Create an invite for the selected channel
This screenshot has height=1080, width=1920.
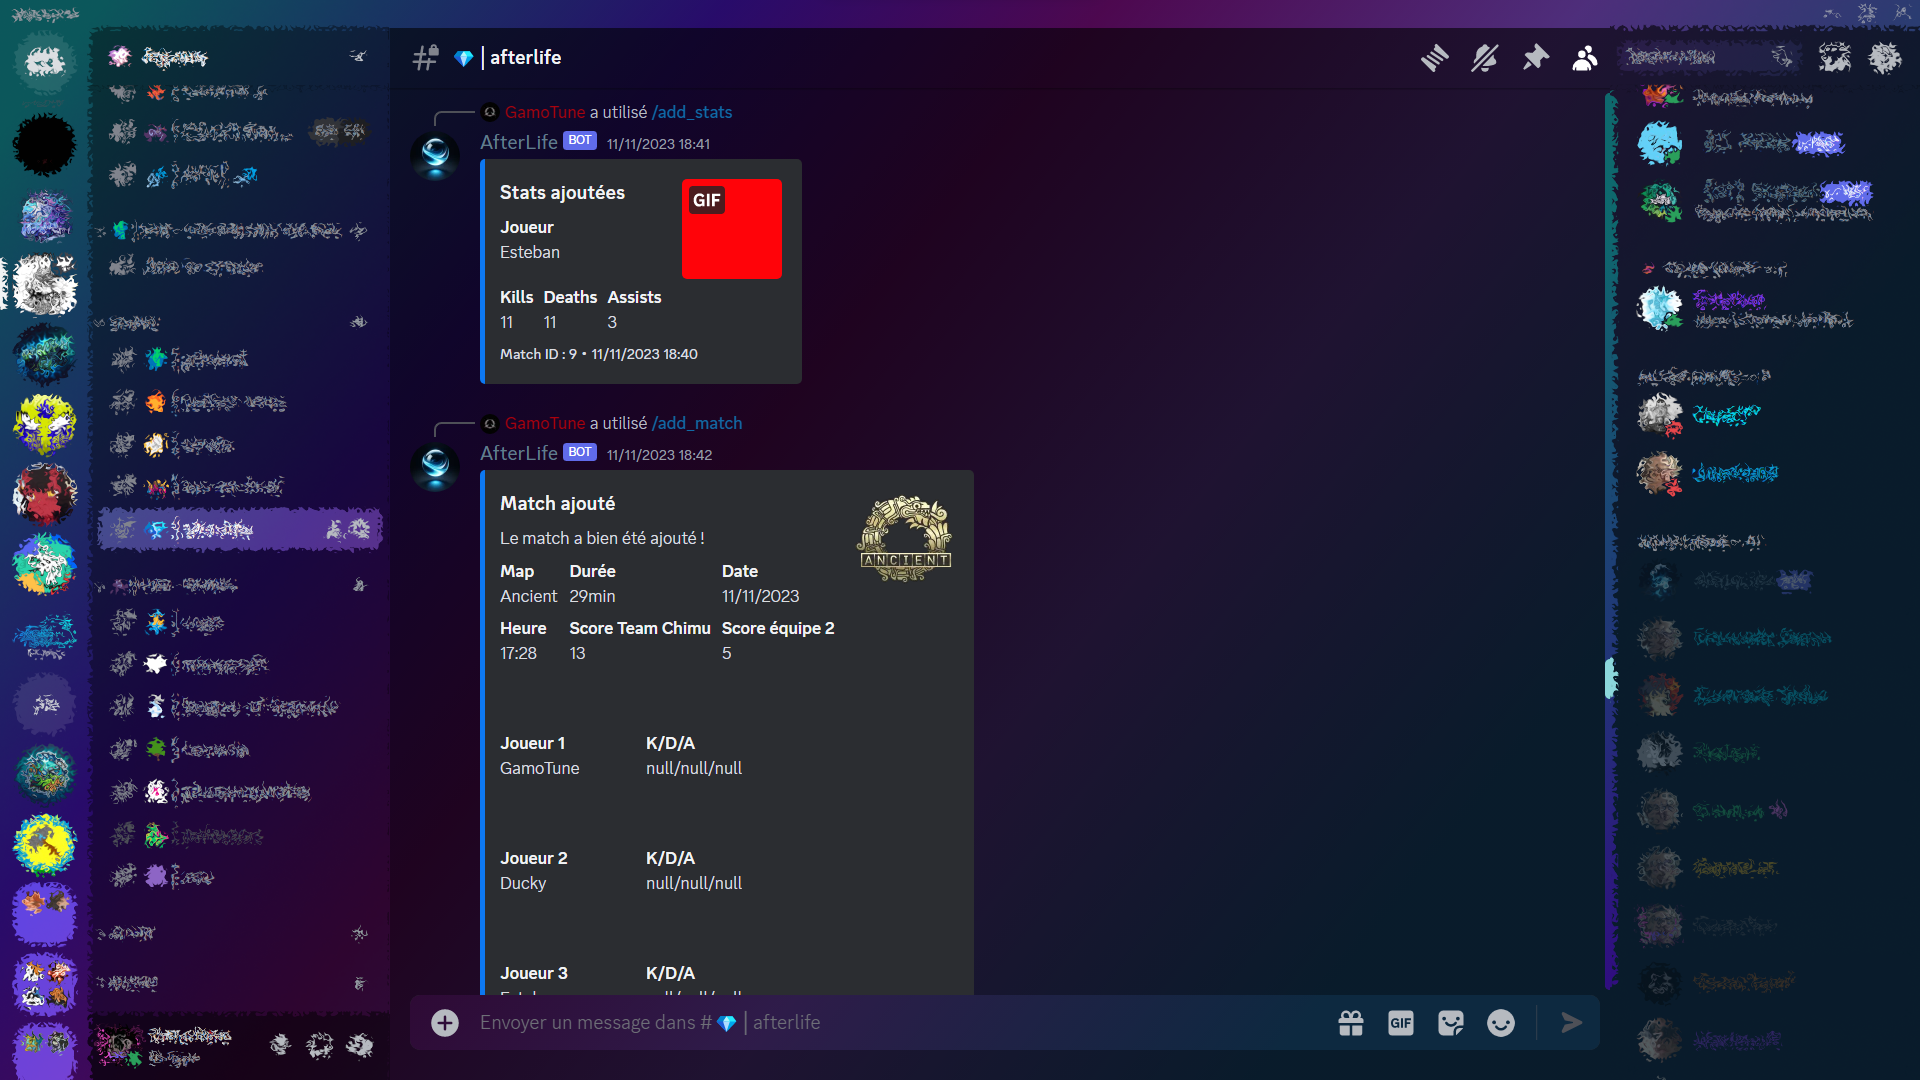click(335, 529)
